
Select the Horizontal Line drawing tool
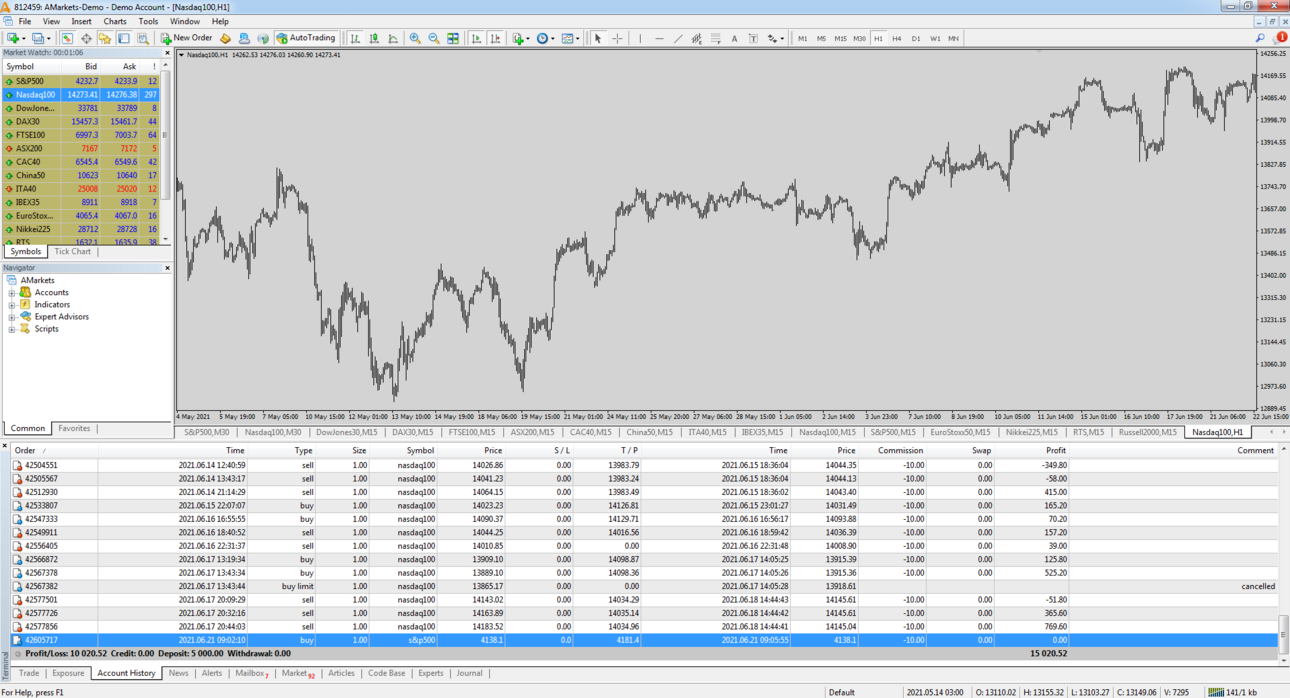point(659,38)
